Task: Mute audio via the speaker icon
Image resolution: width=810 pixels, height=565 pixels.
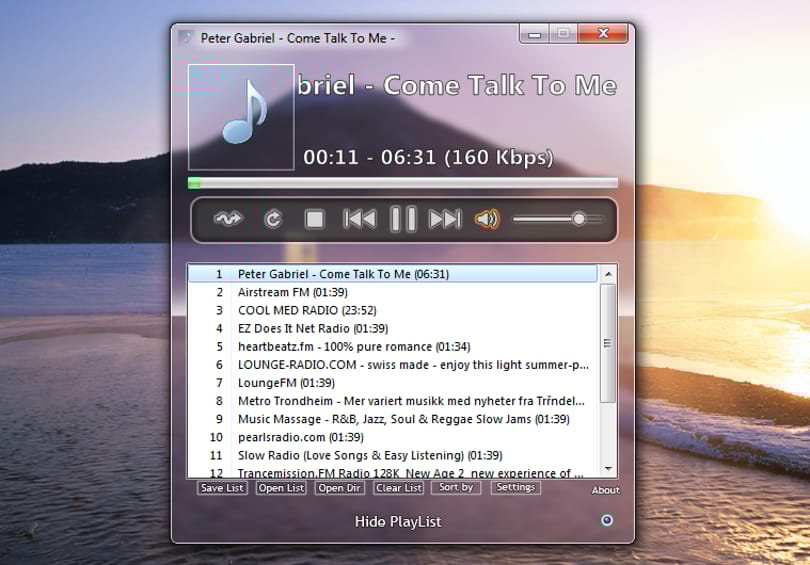Action: pyautogui.click(x=487, y=219)
